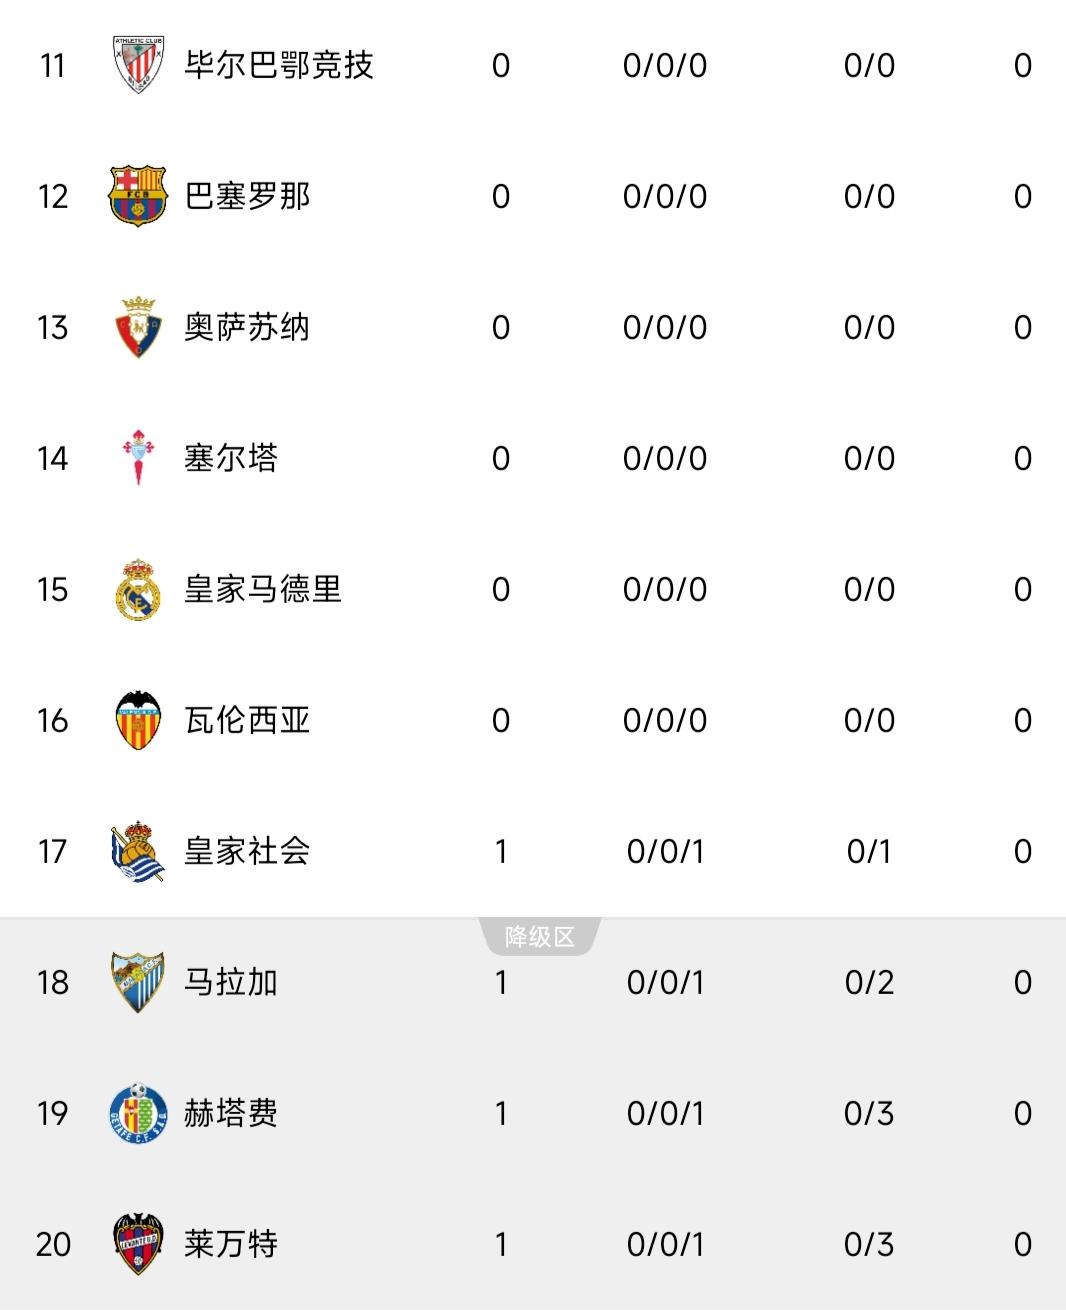This screenshot has width=1066, height=1310.
Task: Tap the 瓦伦西亚 team name
Action: (x=247, y=720)
